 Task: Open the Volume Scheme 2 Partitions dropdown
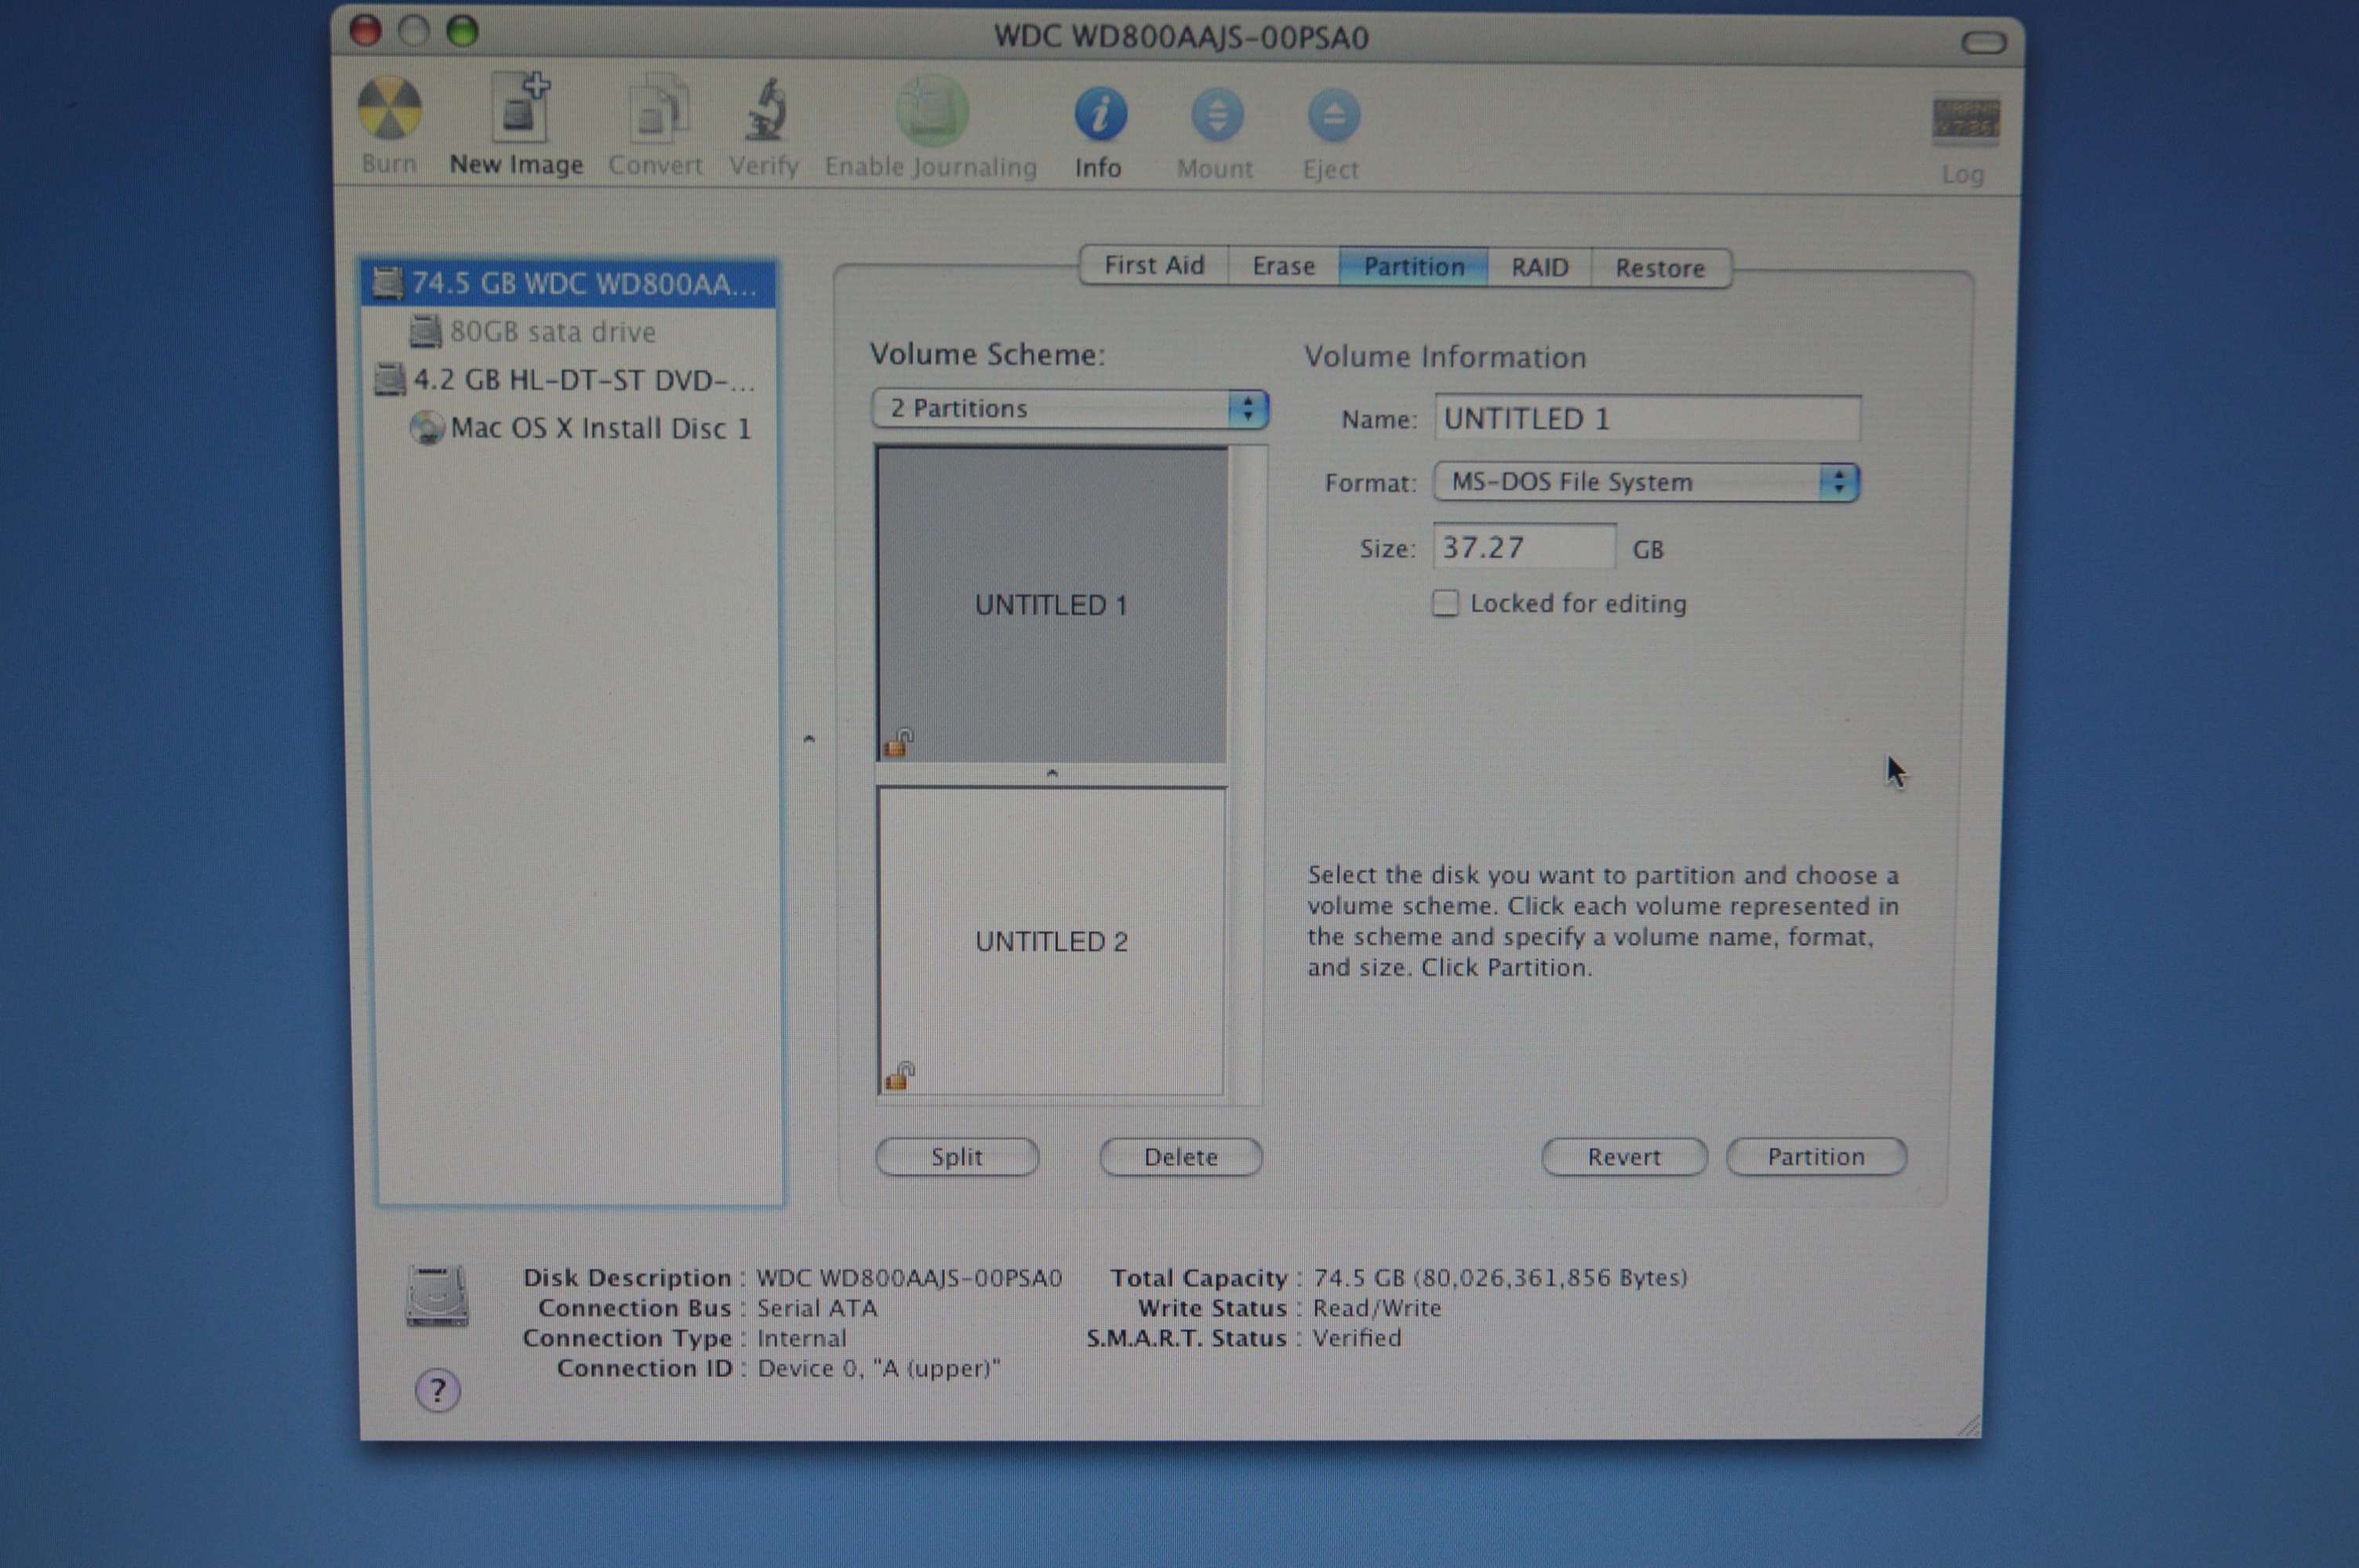click(x=1070, y=408)
